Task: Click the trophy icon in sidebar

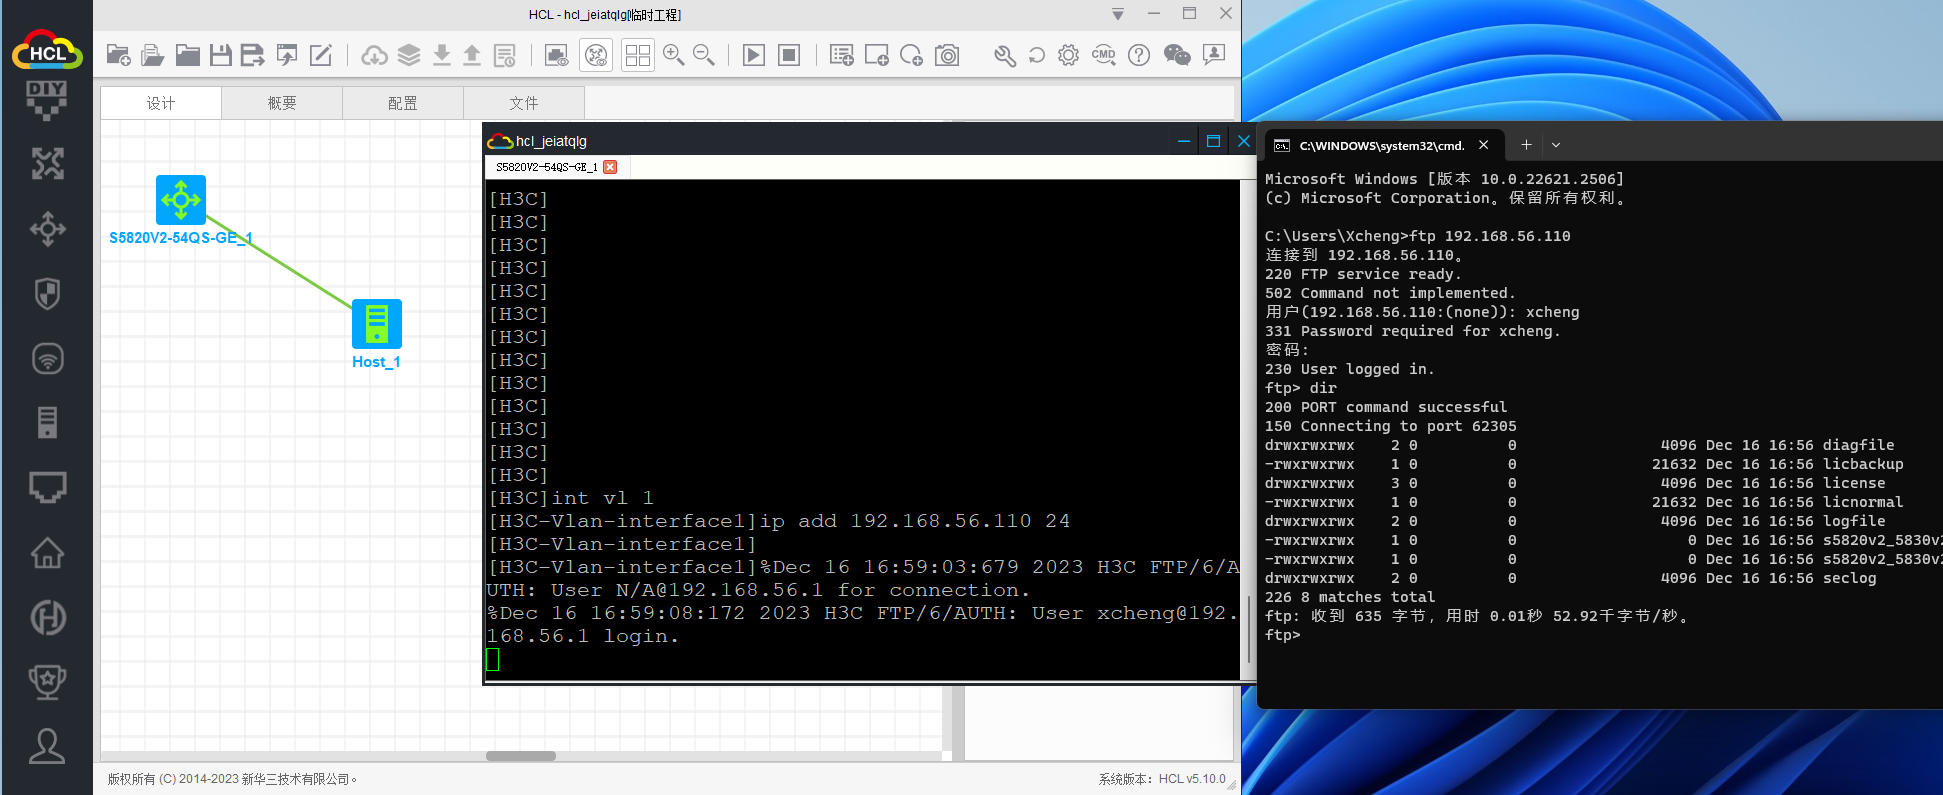Action: point(47,681)
